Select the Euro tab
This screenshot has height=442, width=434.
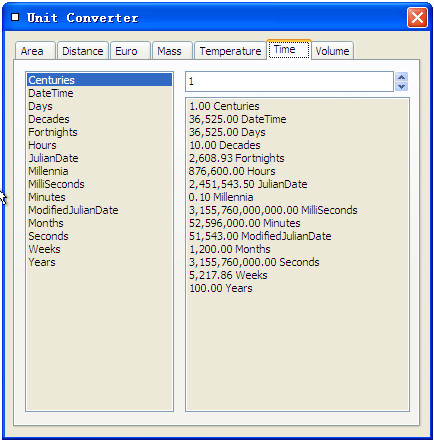pyautogui.click(x=130, y=51)
